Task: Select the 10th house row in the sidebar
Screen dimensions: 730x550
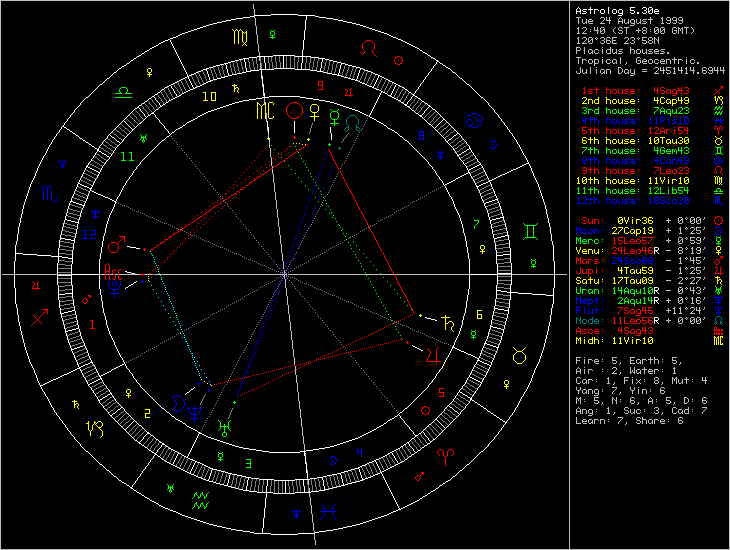Action: (x=647, y=180)
